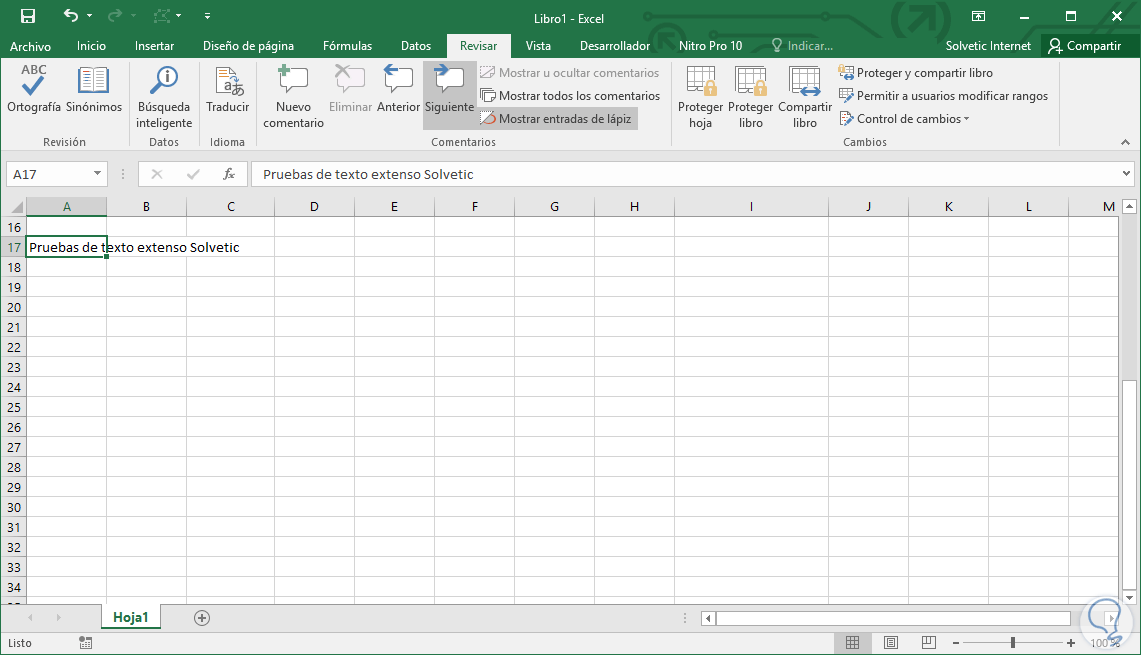Customize the Quick Access Toolbar dropdown

click(207, 15)
